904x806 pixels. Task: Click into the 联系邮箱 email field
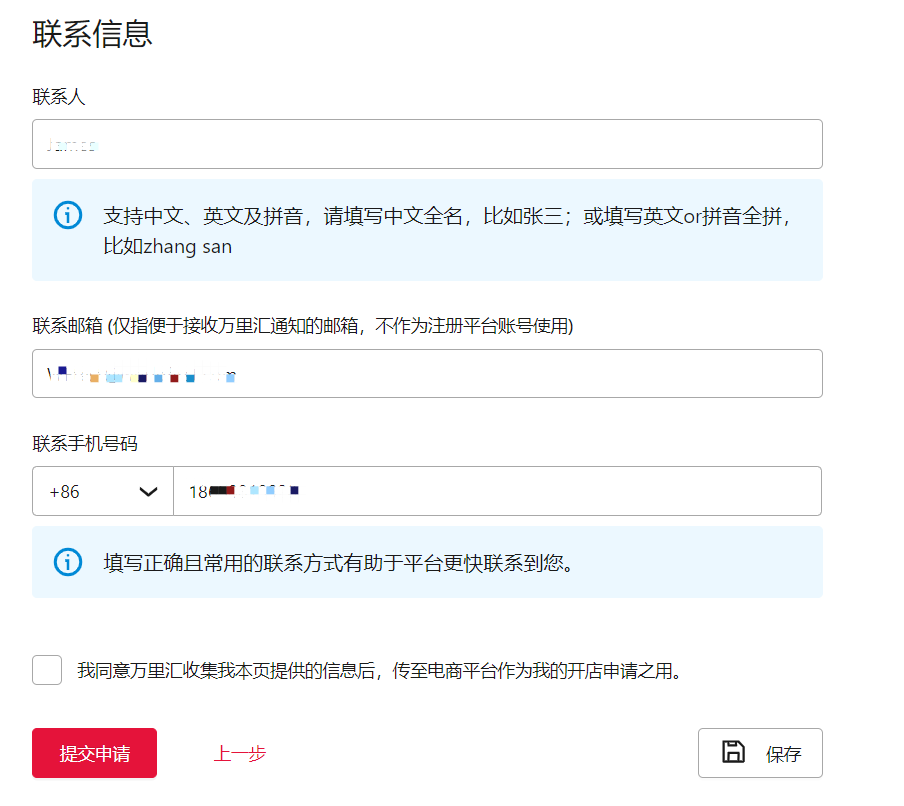pos(427,374)
